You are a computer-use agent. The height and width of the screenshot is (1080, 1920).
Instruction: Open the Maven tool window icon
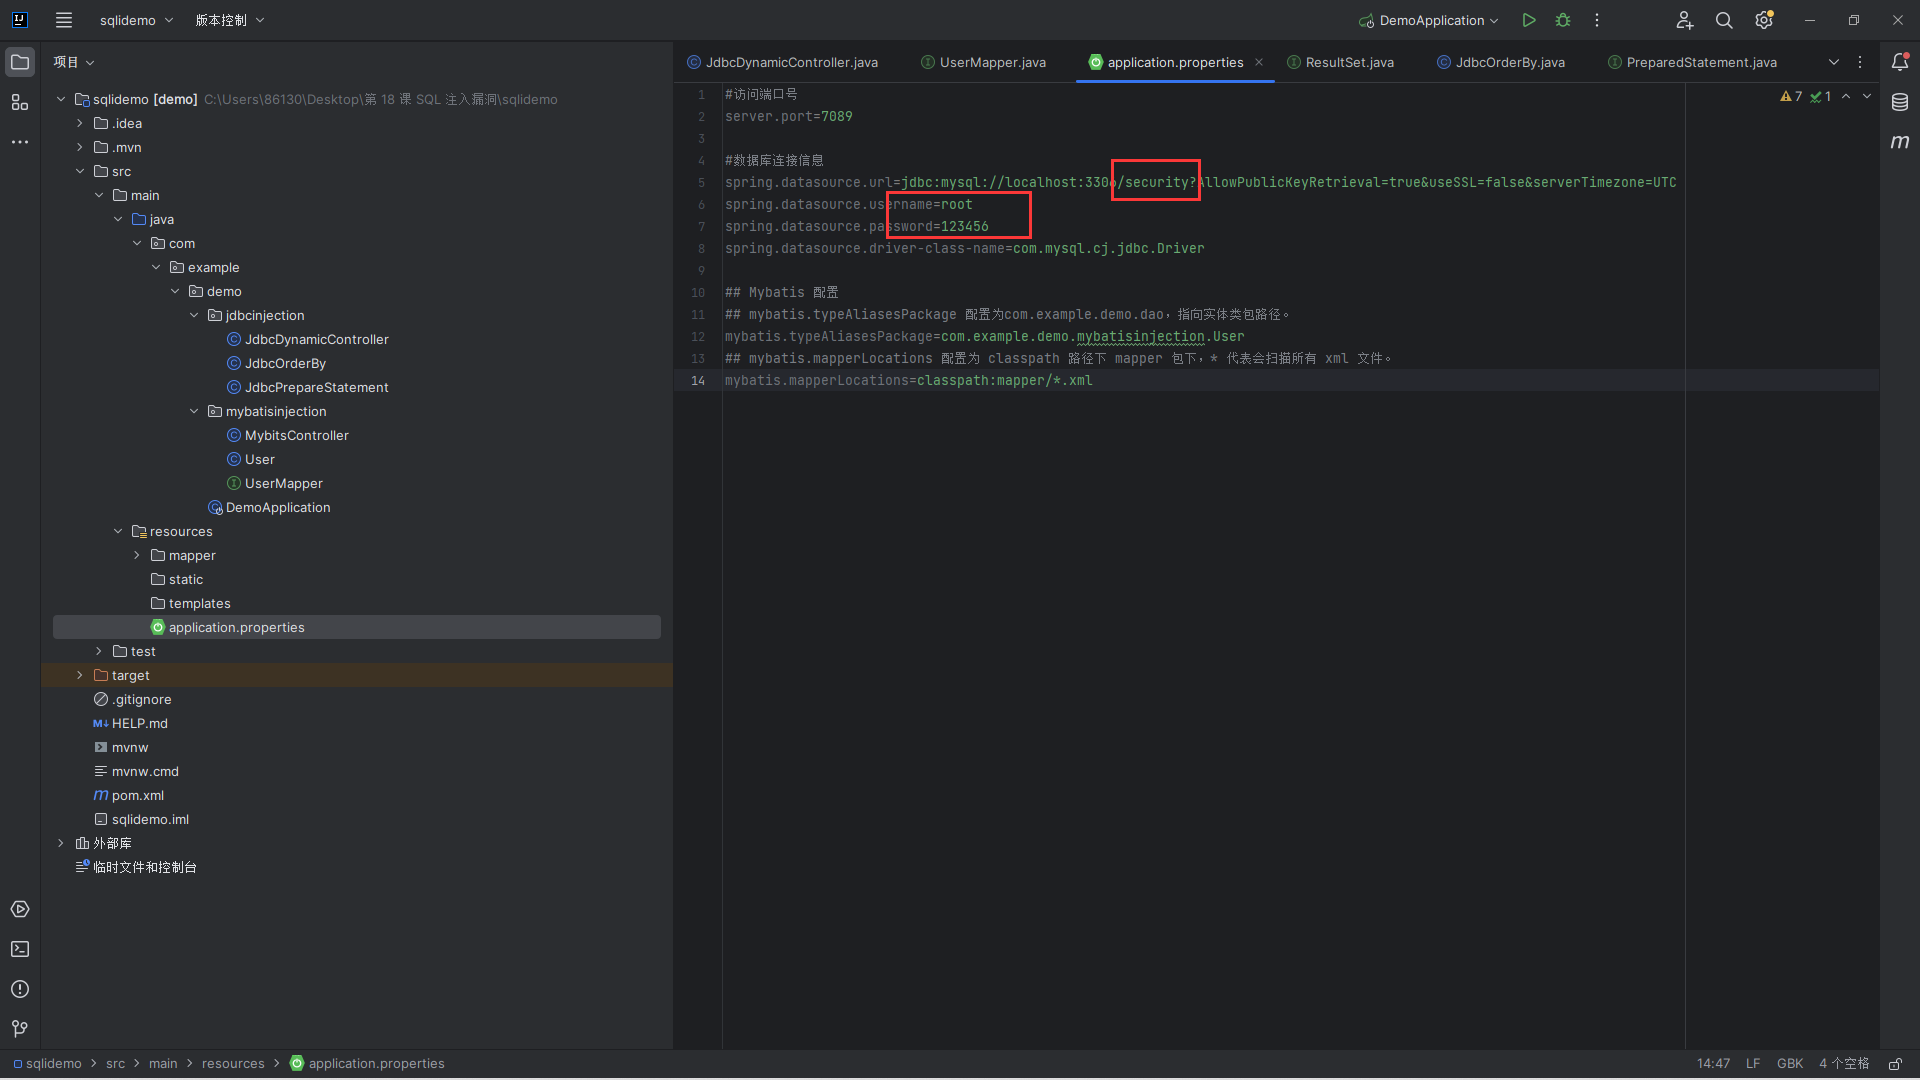point(1900,142)
